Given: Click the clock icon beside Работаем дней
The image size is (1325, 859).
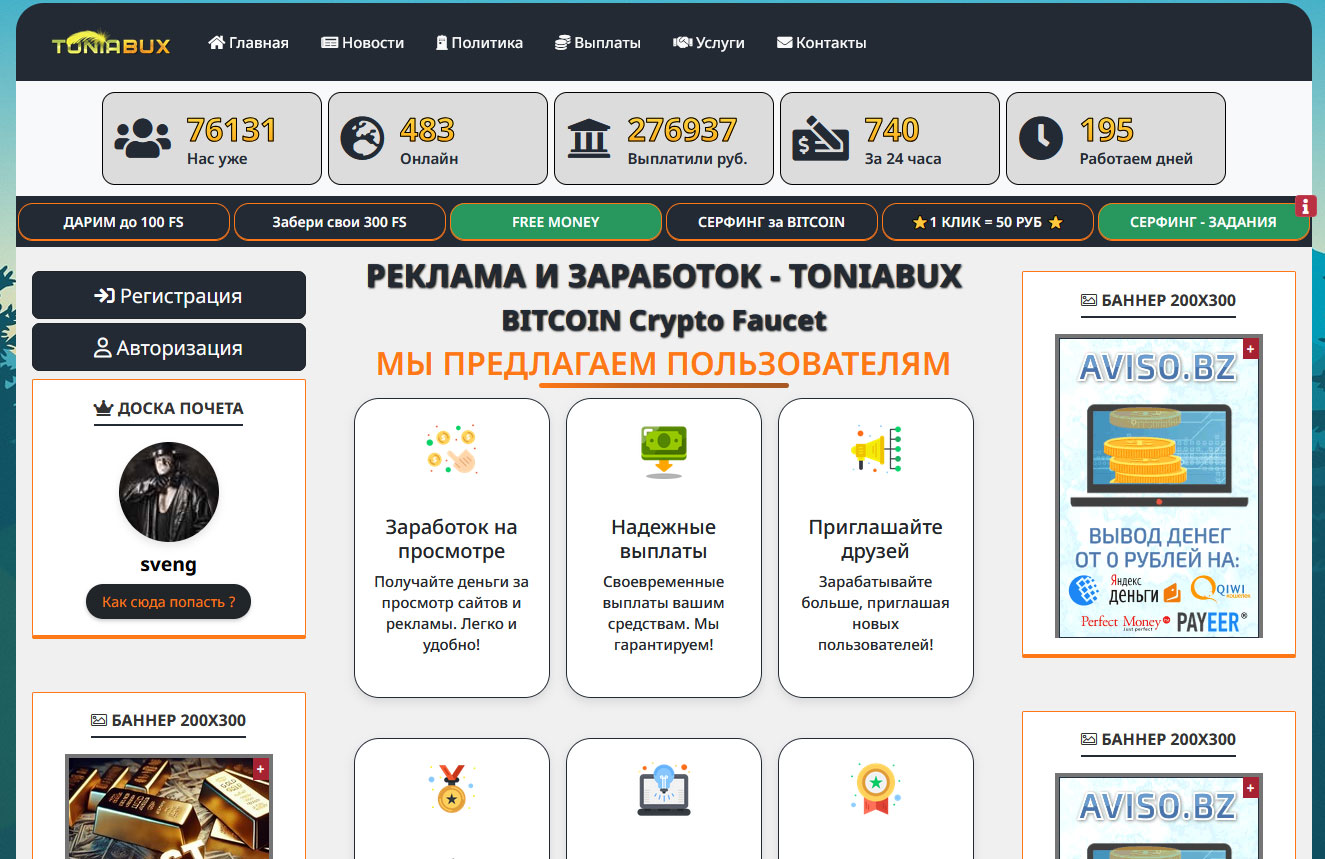Looking at the screenshot, I should (1040, 139).
